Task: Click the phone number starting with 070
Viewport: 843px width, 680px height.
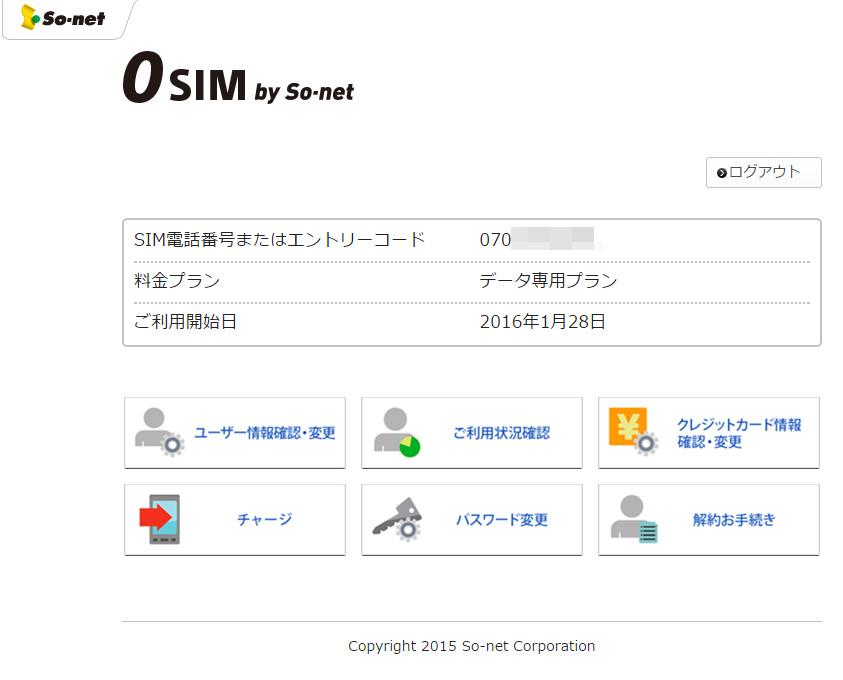Action: click(x=537, y=239)
